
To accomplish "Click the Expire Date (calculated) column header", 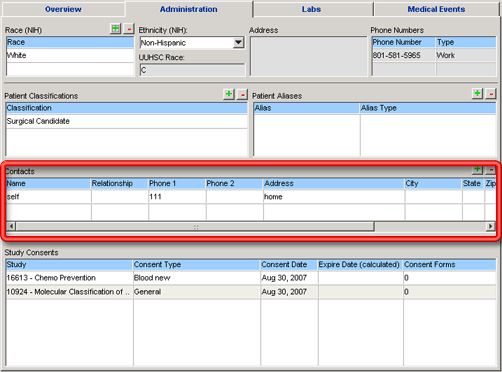I will 360,265.
